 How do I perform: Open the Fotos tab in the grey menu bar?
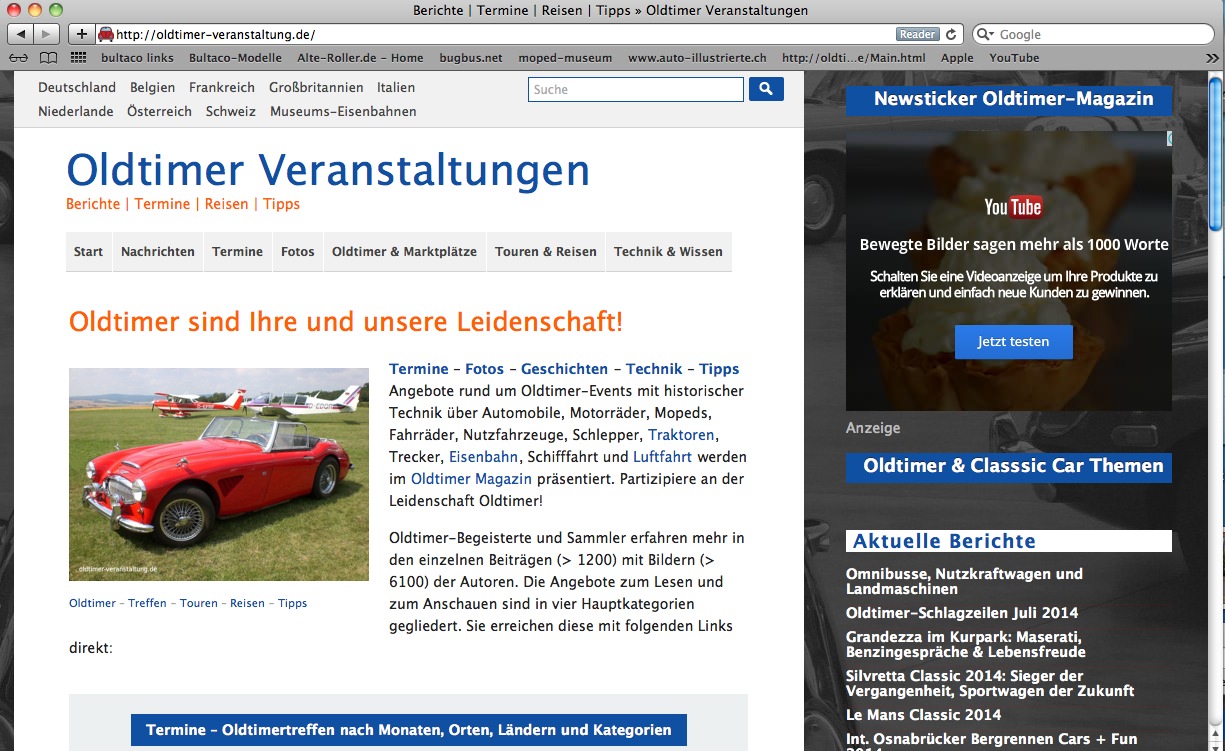298,252
